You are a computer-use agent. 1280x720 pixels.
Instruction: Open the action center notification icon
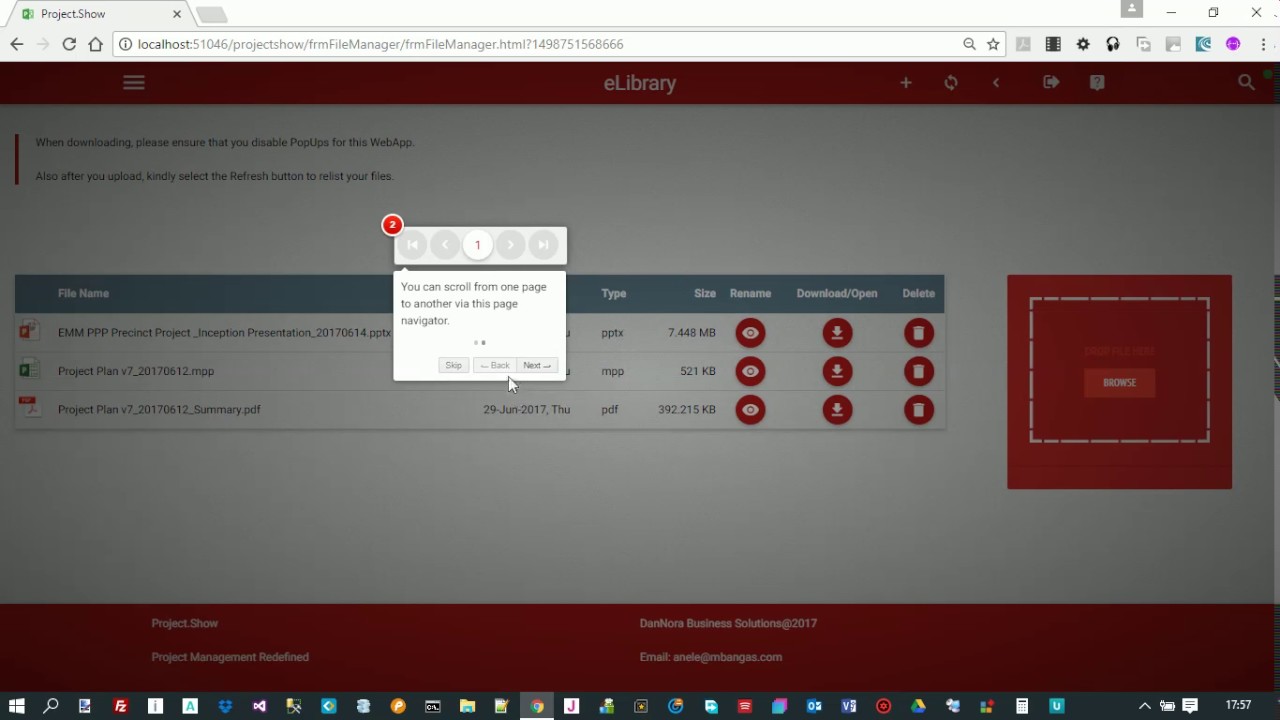tap(1190, 706)
